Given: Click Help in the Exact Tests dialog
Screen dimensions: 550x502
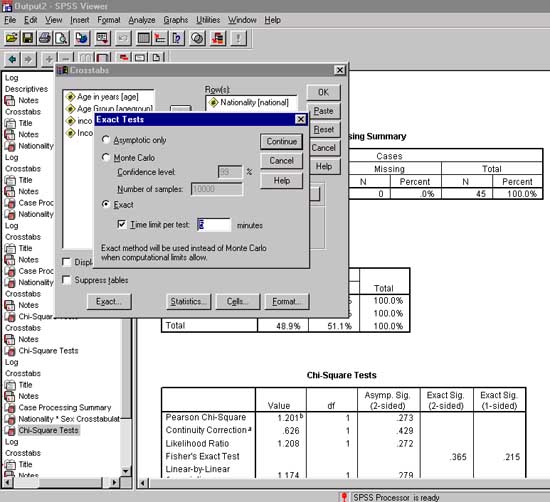Looking at the screenshot, I should [281, 181].
